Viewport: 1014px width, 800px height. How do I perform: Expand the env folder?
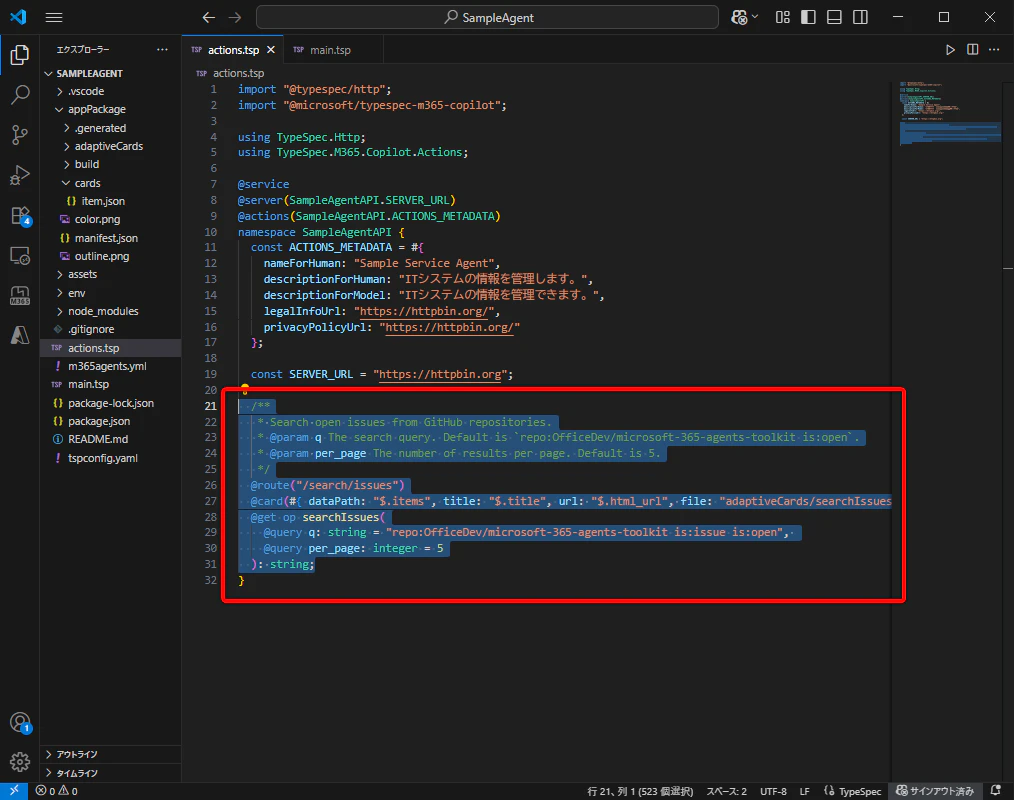76,293
